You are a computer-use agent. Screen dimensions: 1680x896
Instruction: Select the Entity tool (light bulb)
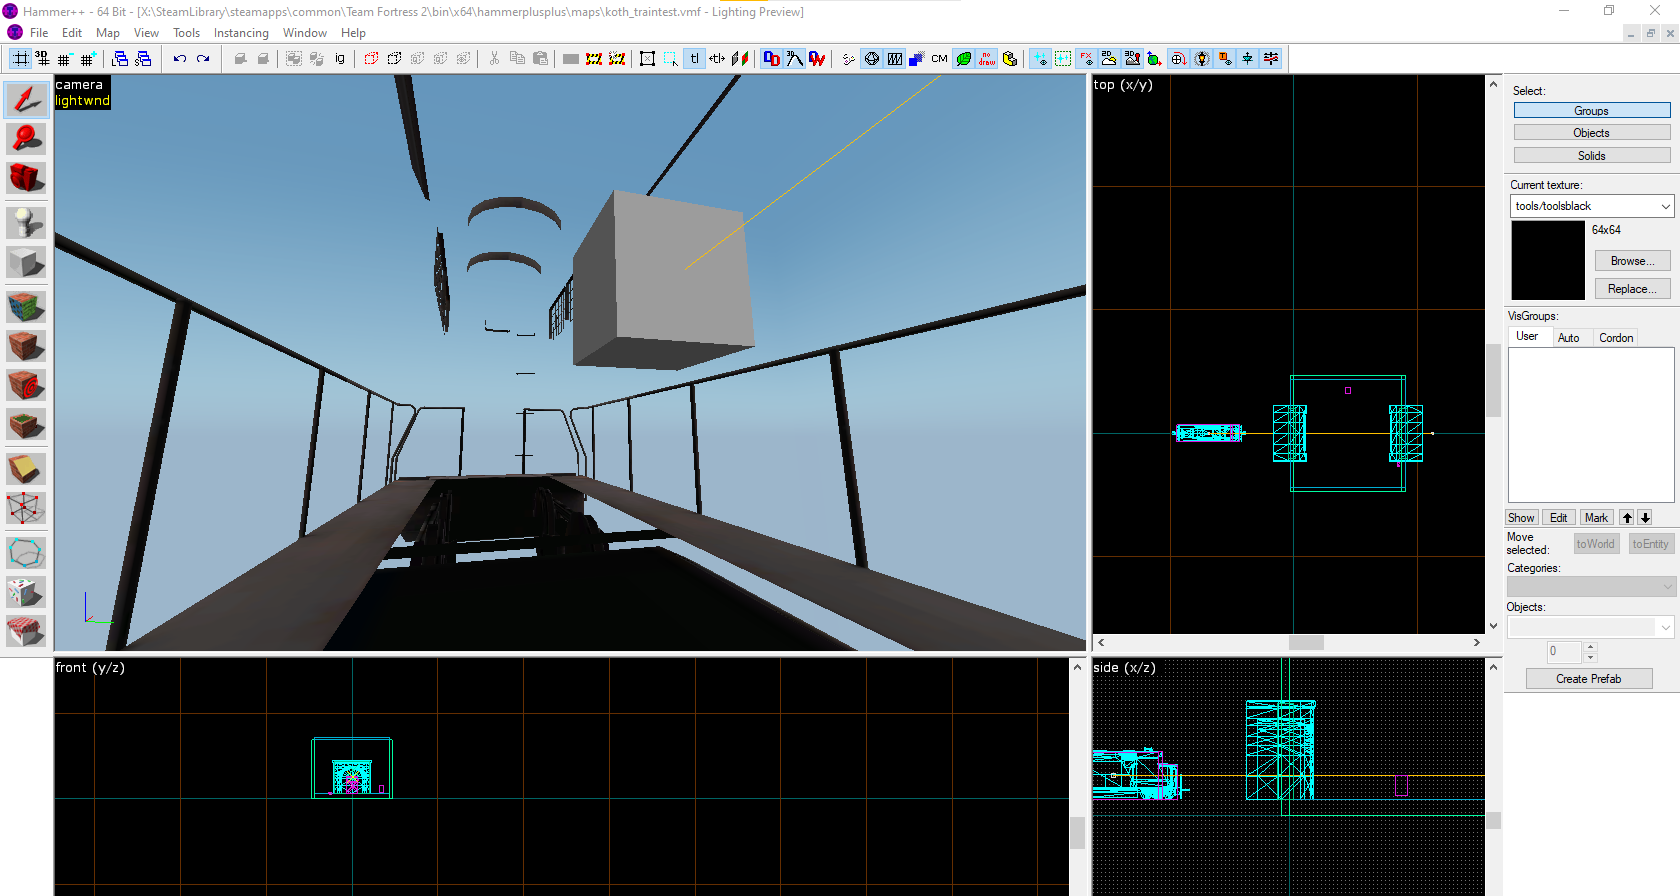click(26, 222)
